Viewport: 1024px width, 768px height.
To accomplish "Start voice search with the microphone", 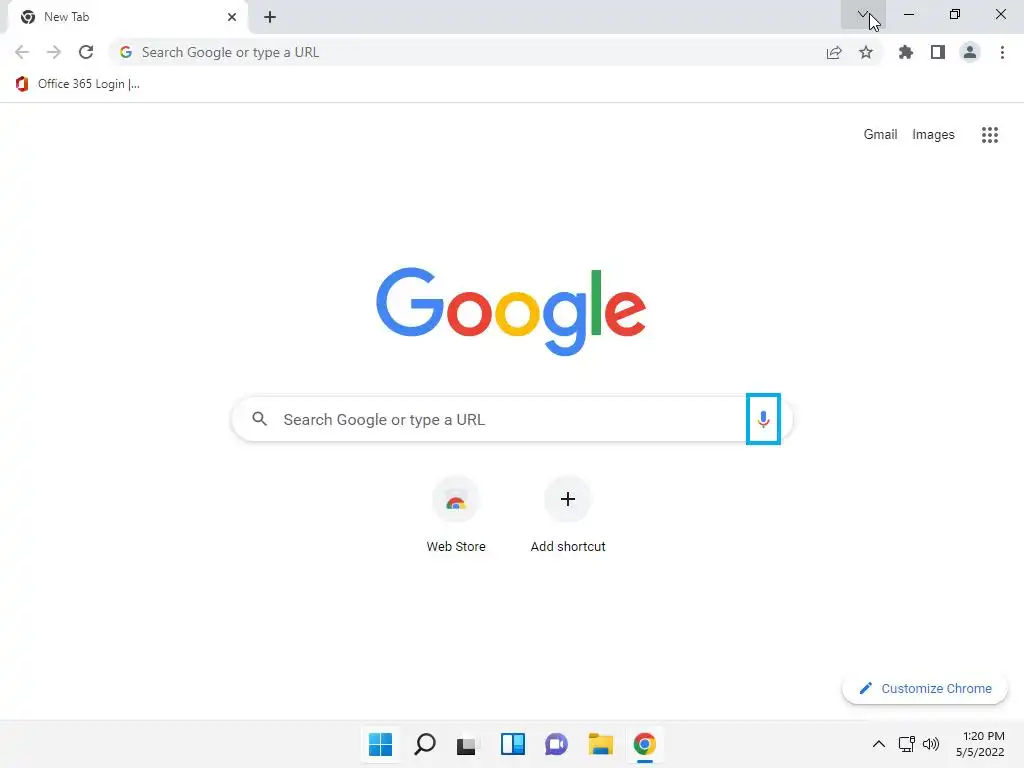I will (763, 419).
